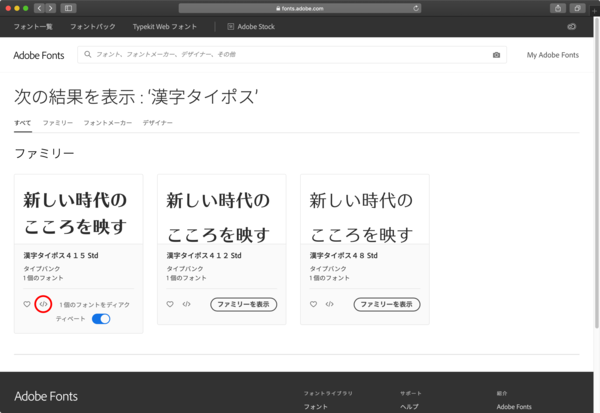
Task: Open the footer ヘルプ link
Action: point(409,406)
